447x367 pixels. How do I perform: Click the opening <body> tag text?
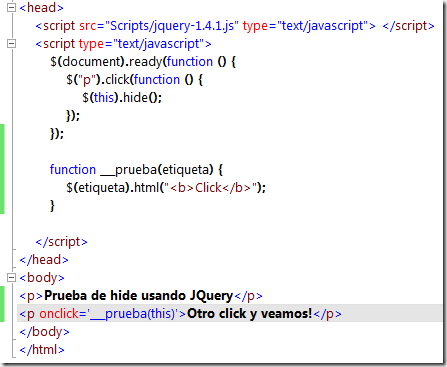[x=42, y=278]
